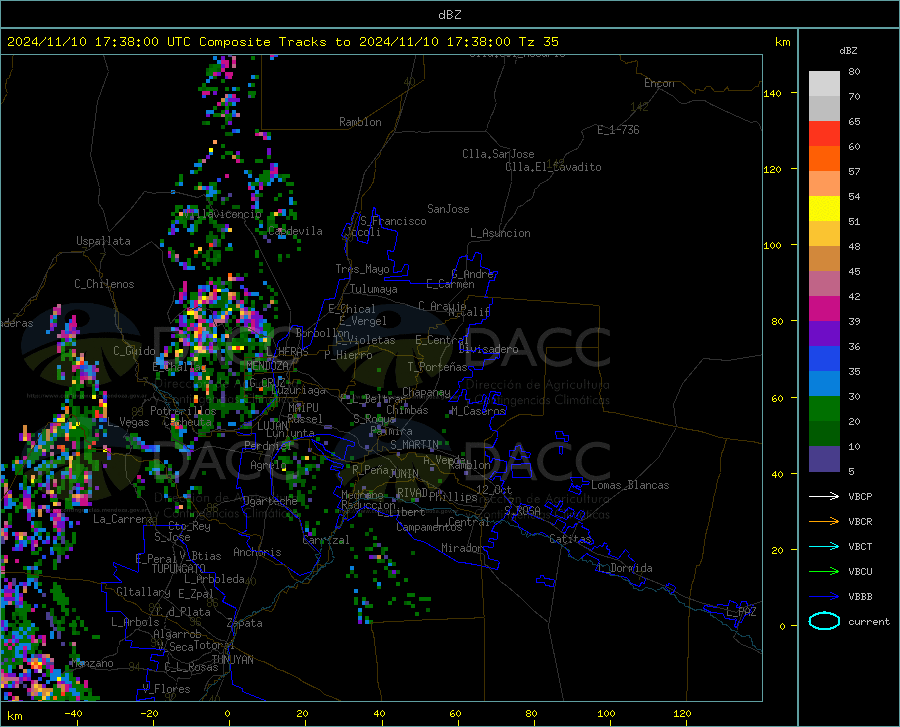Click the Tulumaya map label
Image resolution: width=900 pixels, height=727 pixels.
(x=374, y=289)
